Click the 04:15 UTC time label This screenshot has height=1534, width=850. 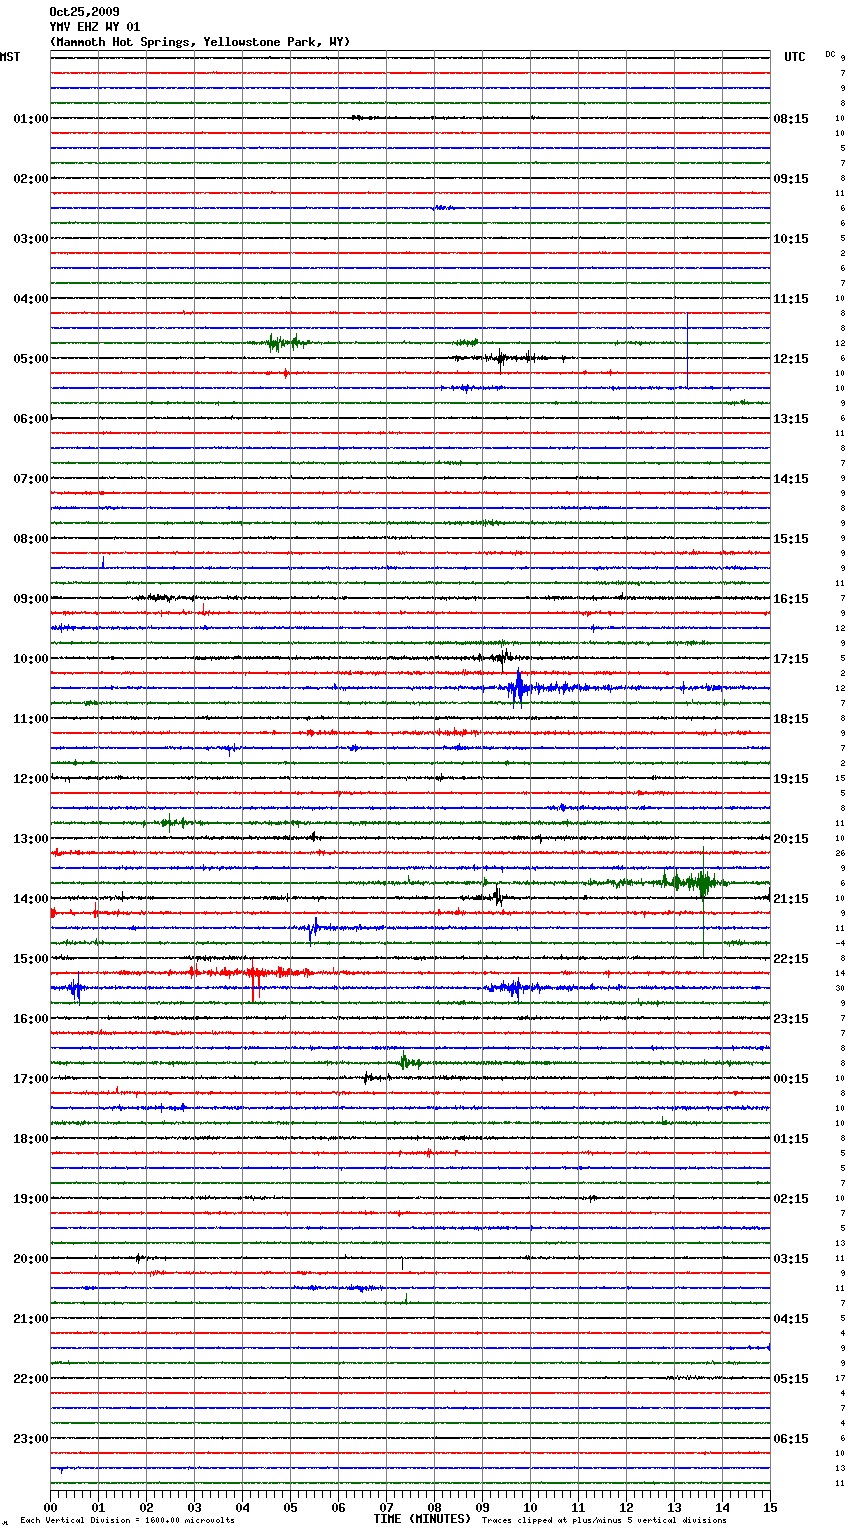pos(791,1319)
